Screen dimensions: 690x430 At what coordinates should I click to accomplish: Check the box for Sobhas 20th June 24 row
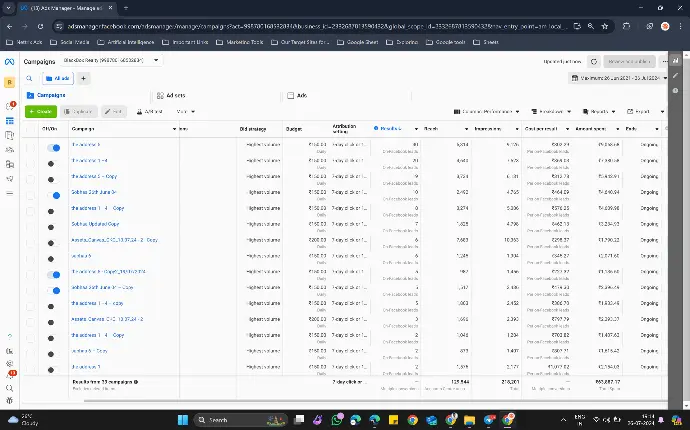[x=30, y=195]
